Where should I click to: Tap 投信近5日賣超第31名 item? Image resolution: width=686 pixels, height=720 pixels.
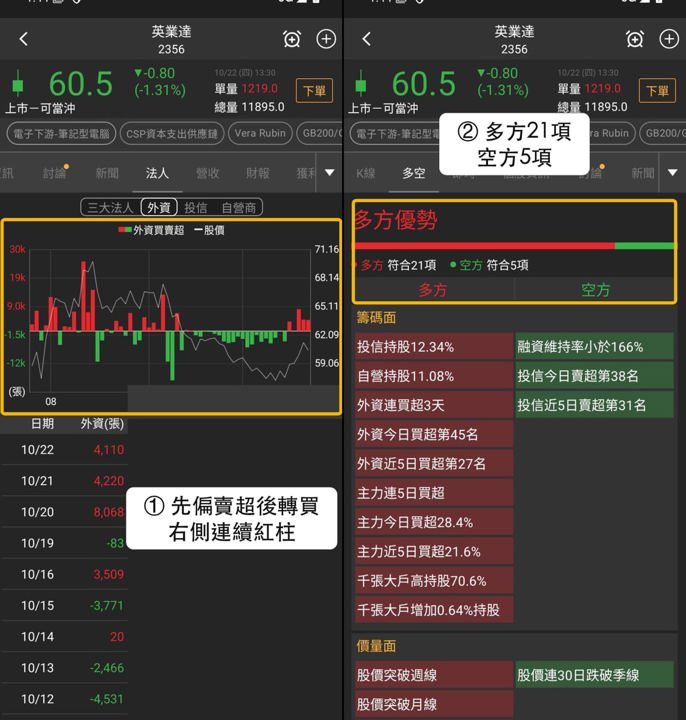(x=595, y=405)
